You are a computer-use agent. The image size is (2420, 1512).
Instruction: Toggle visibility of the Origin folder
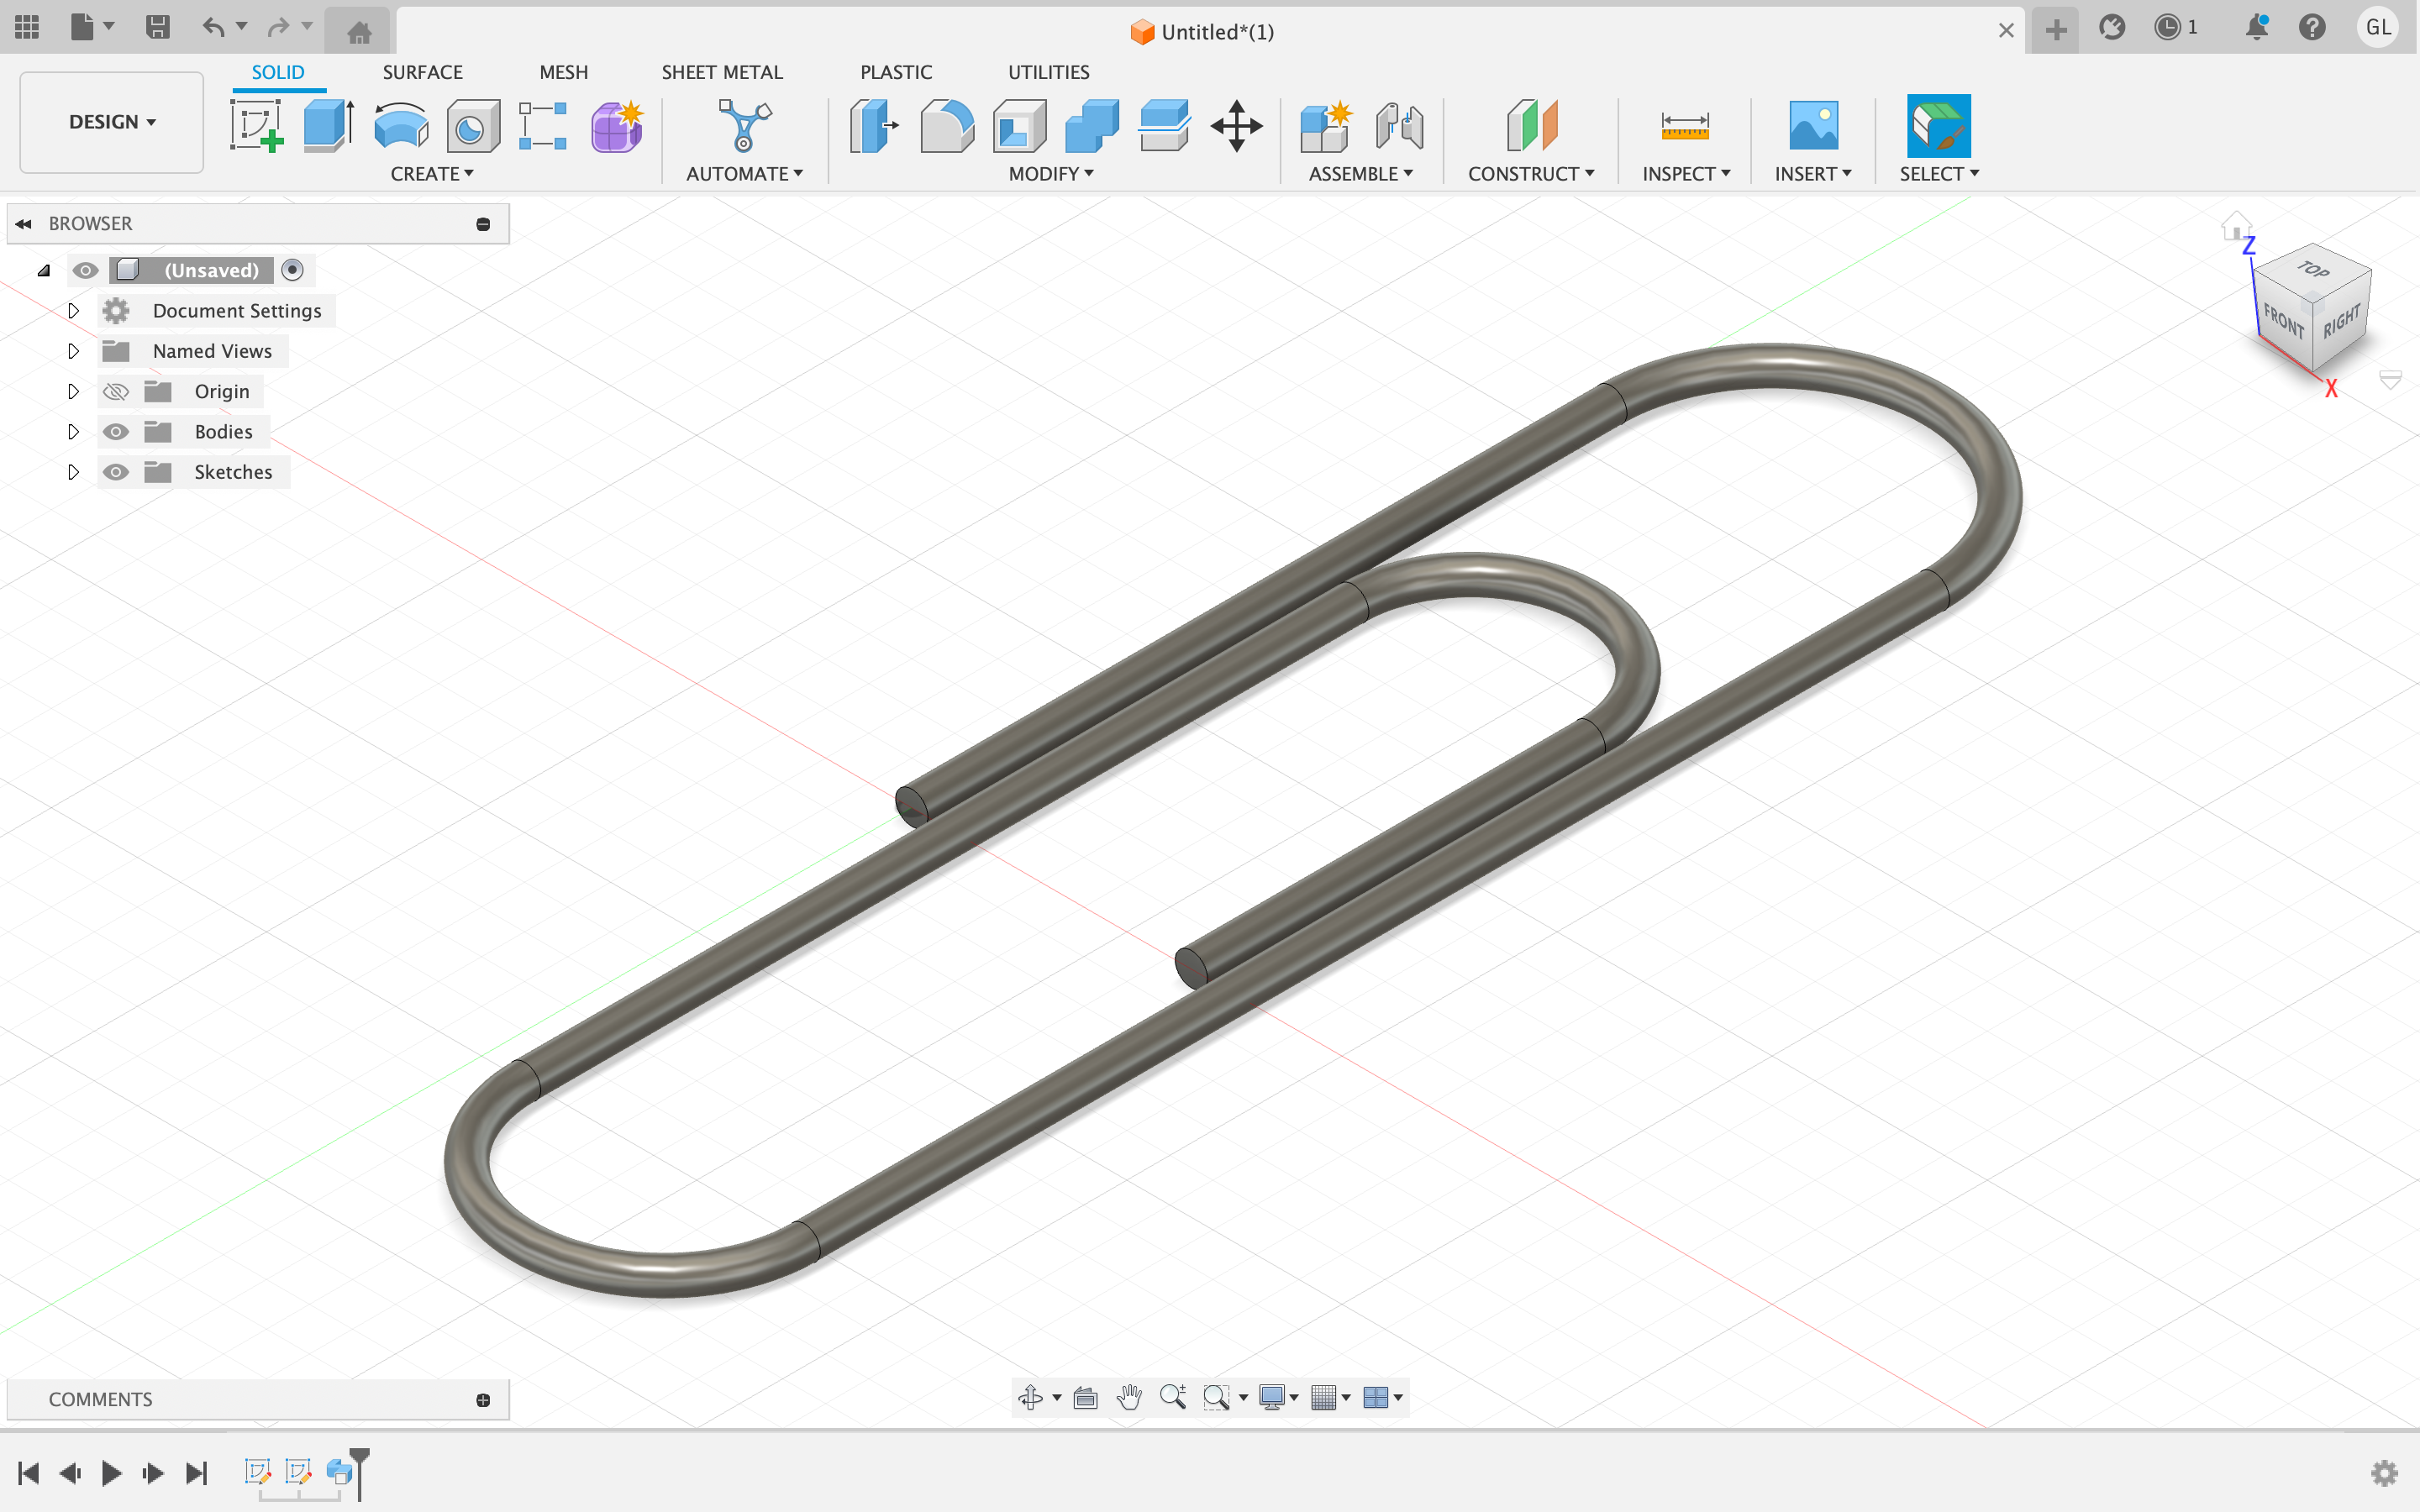click(x=116, y=391)
